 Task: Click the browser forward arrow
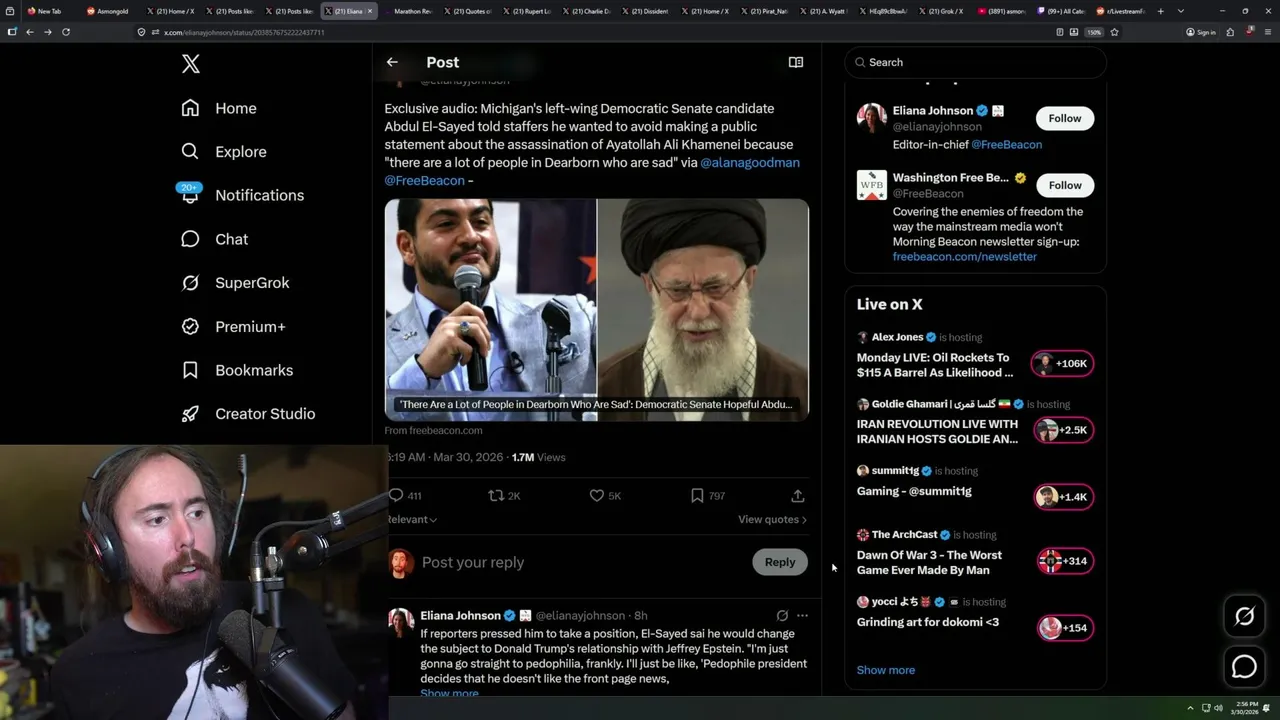[48, 32]
